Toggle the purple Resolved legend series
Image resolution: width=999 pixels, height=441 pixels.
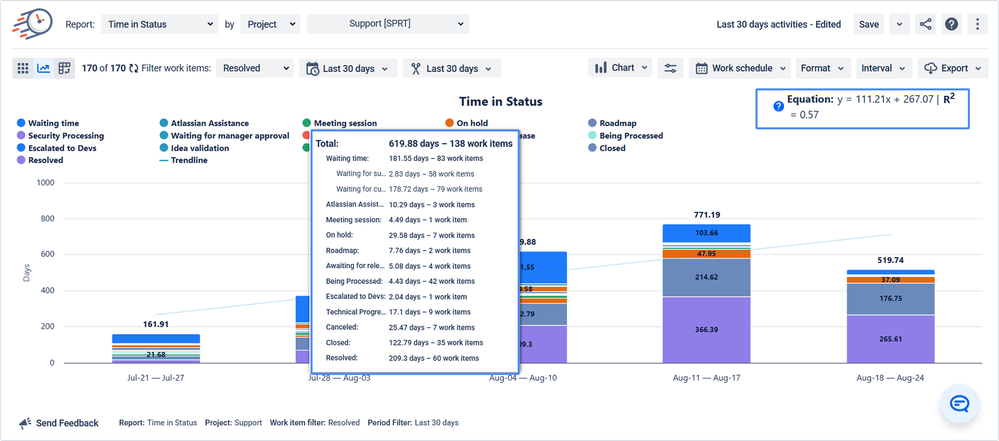(40, 161)
